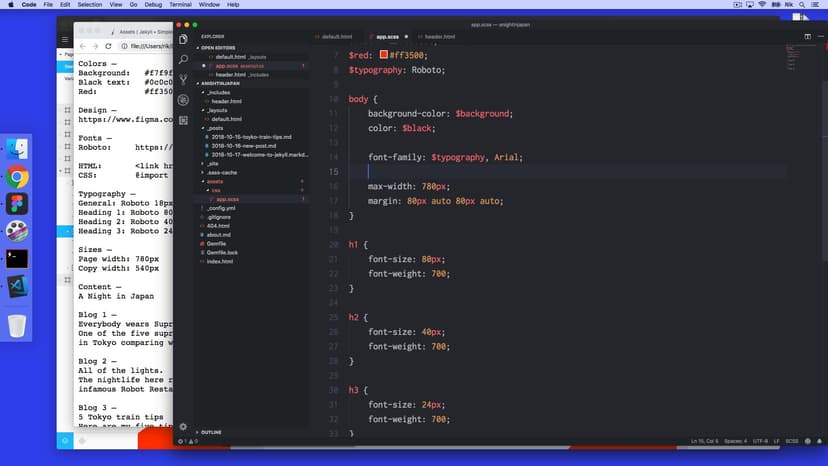Open the Extensions view in activity bar
Screen dimensions: 828x466
click(183, 120)
